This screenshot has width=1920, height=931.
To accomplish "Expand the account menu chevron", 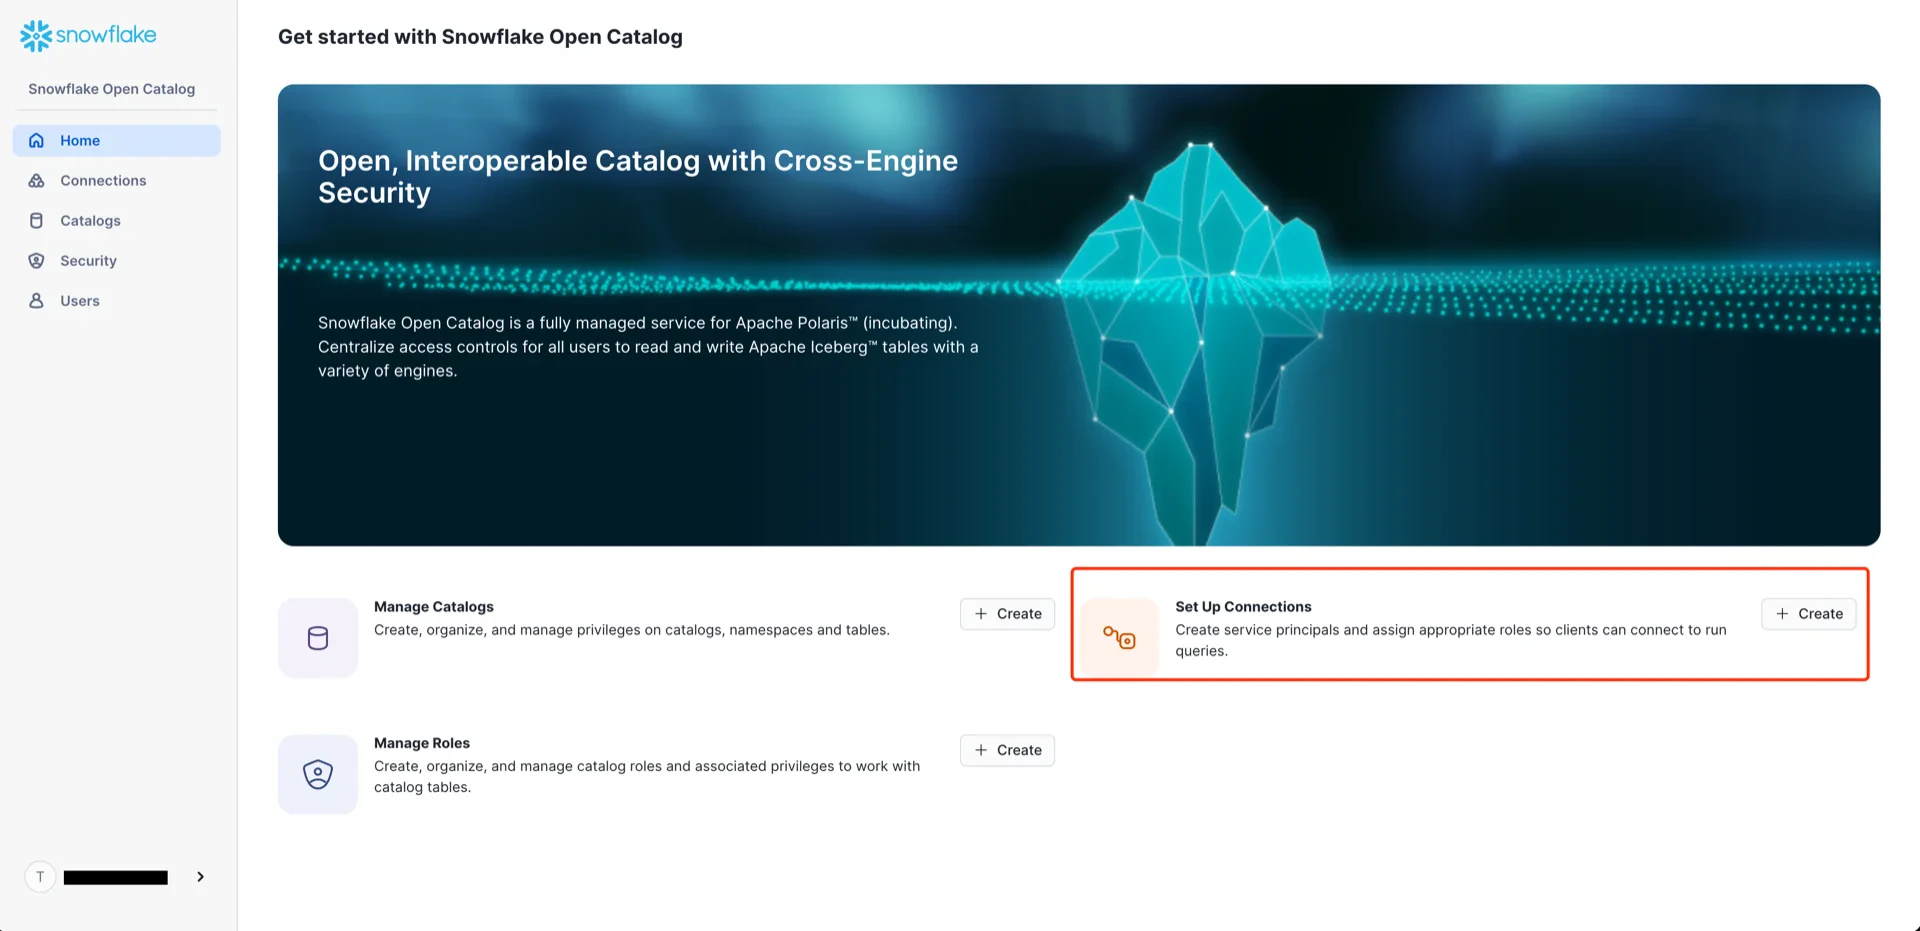I will click(201, 877).
